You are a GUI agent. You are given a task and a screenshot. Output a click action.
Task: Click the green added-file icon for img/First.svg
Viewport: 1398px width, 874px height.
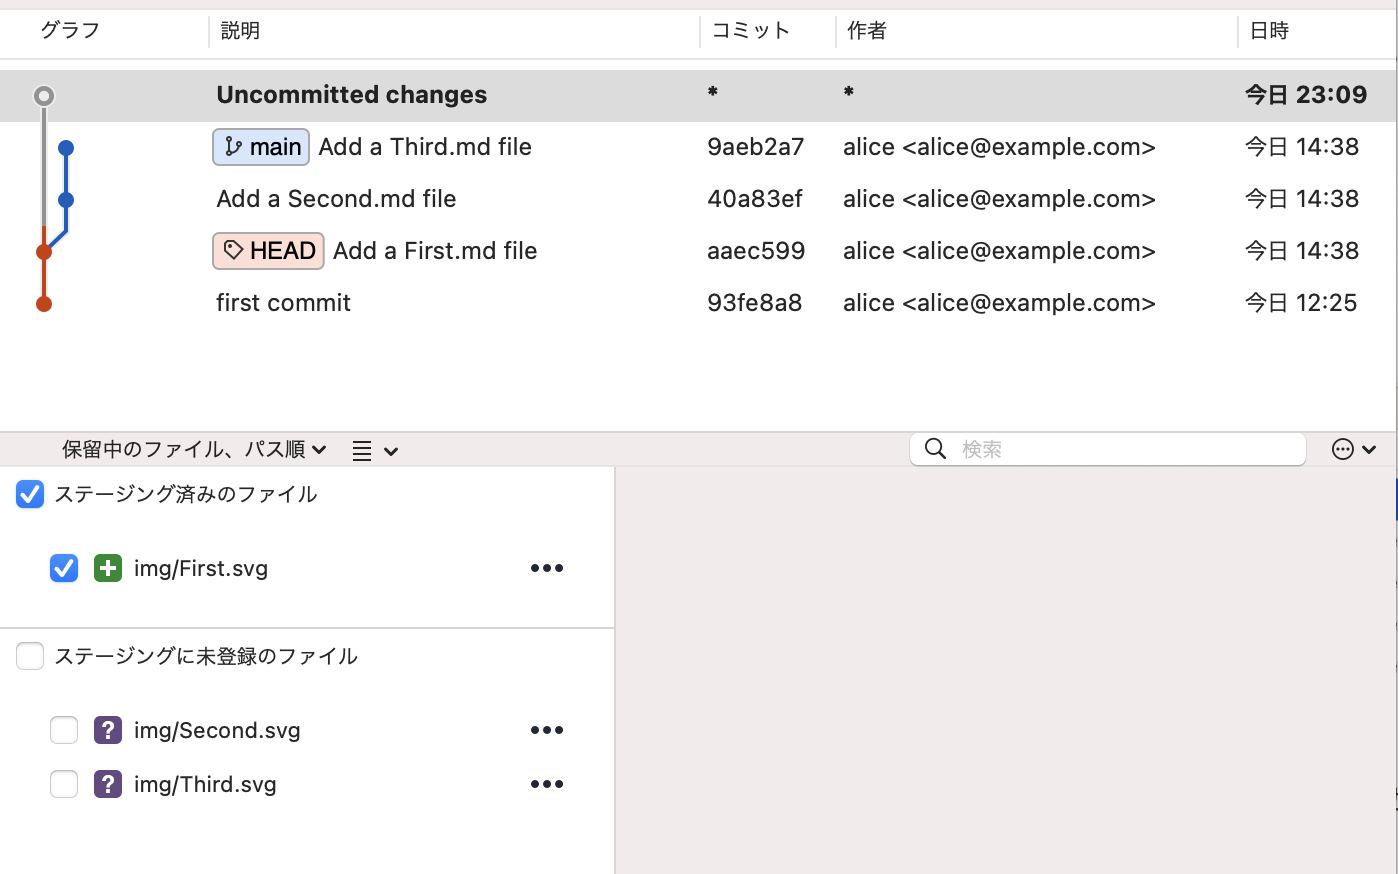point(108,568)
